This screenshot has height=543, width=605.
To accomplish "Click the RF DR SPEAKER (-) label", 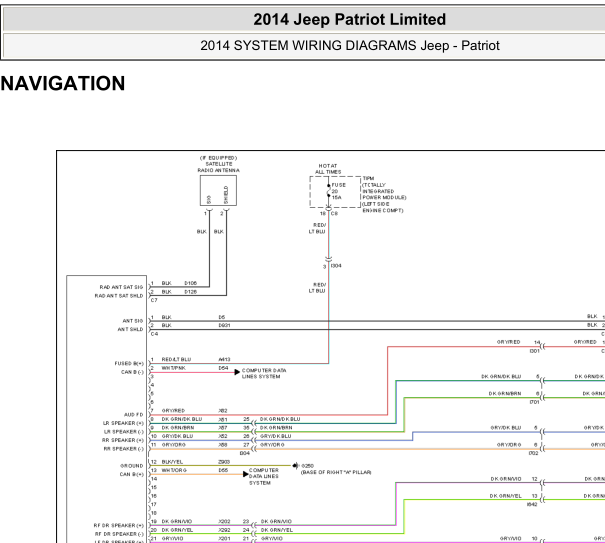I will 119,534.
